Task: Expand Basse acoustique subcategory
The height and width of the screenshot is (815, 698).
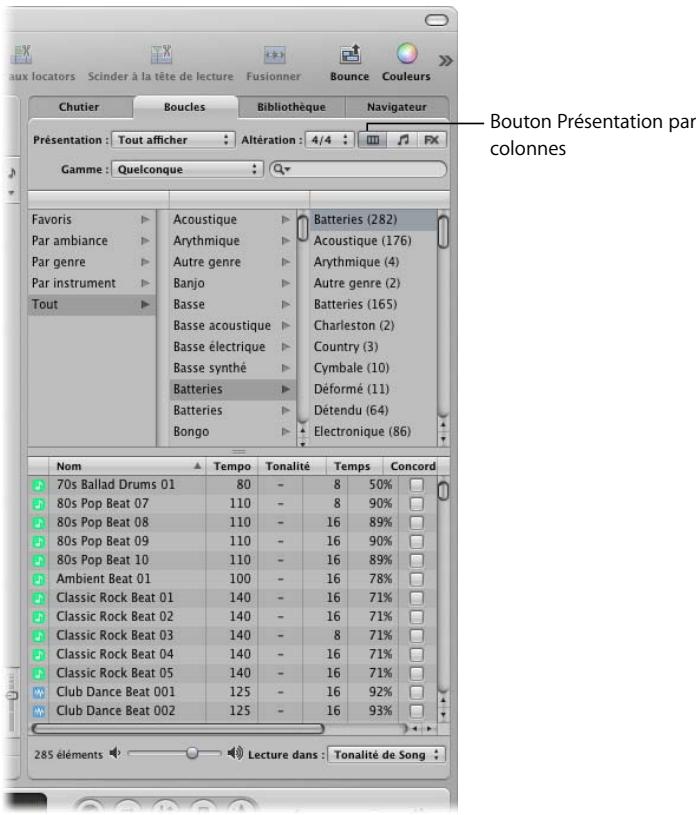Action: pos(285,325)
